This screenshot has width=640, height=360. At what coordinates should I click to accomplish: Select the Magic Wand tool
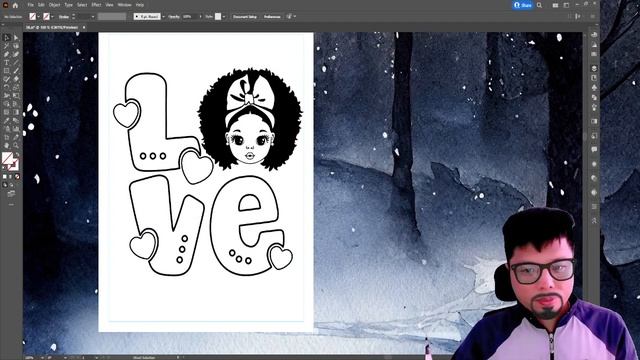click(7, 46)
